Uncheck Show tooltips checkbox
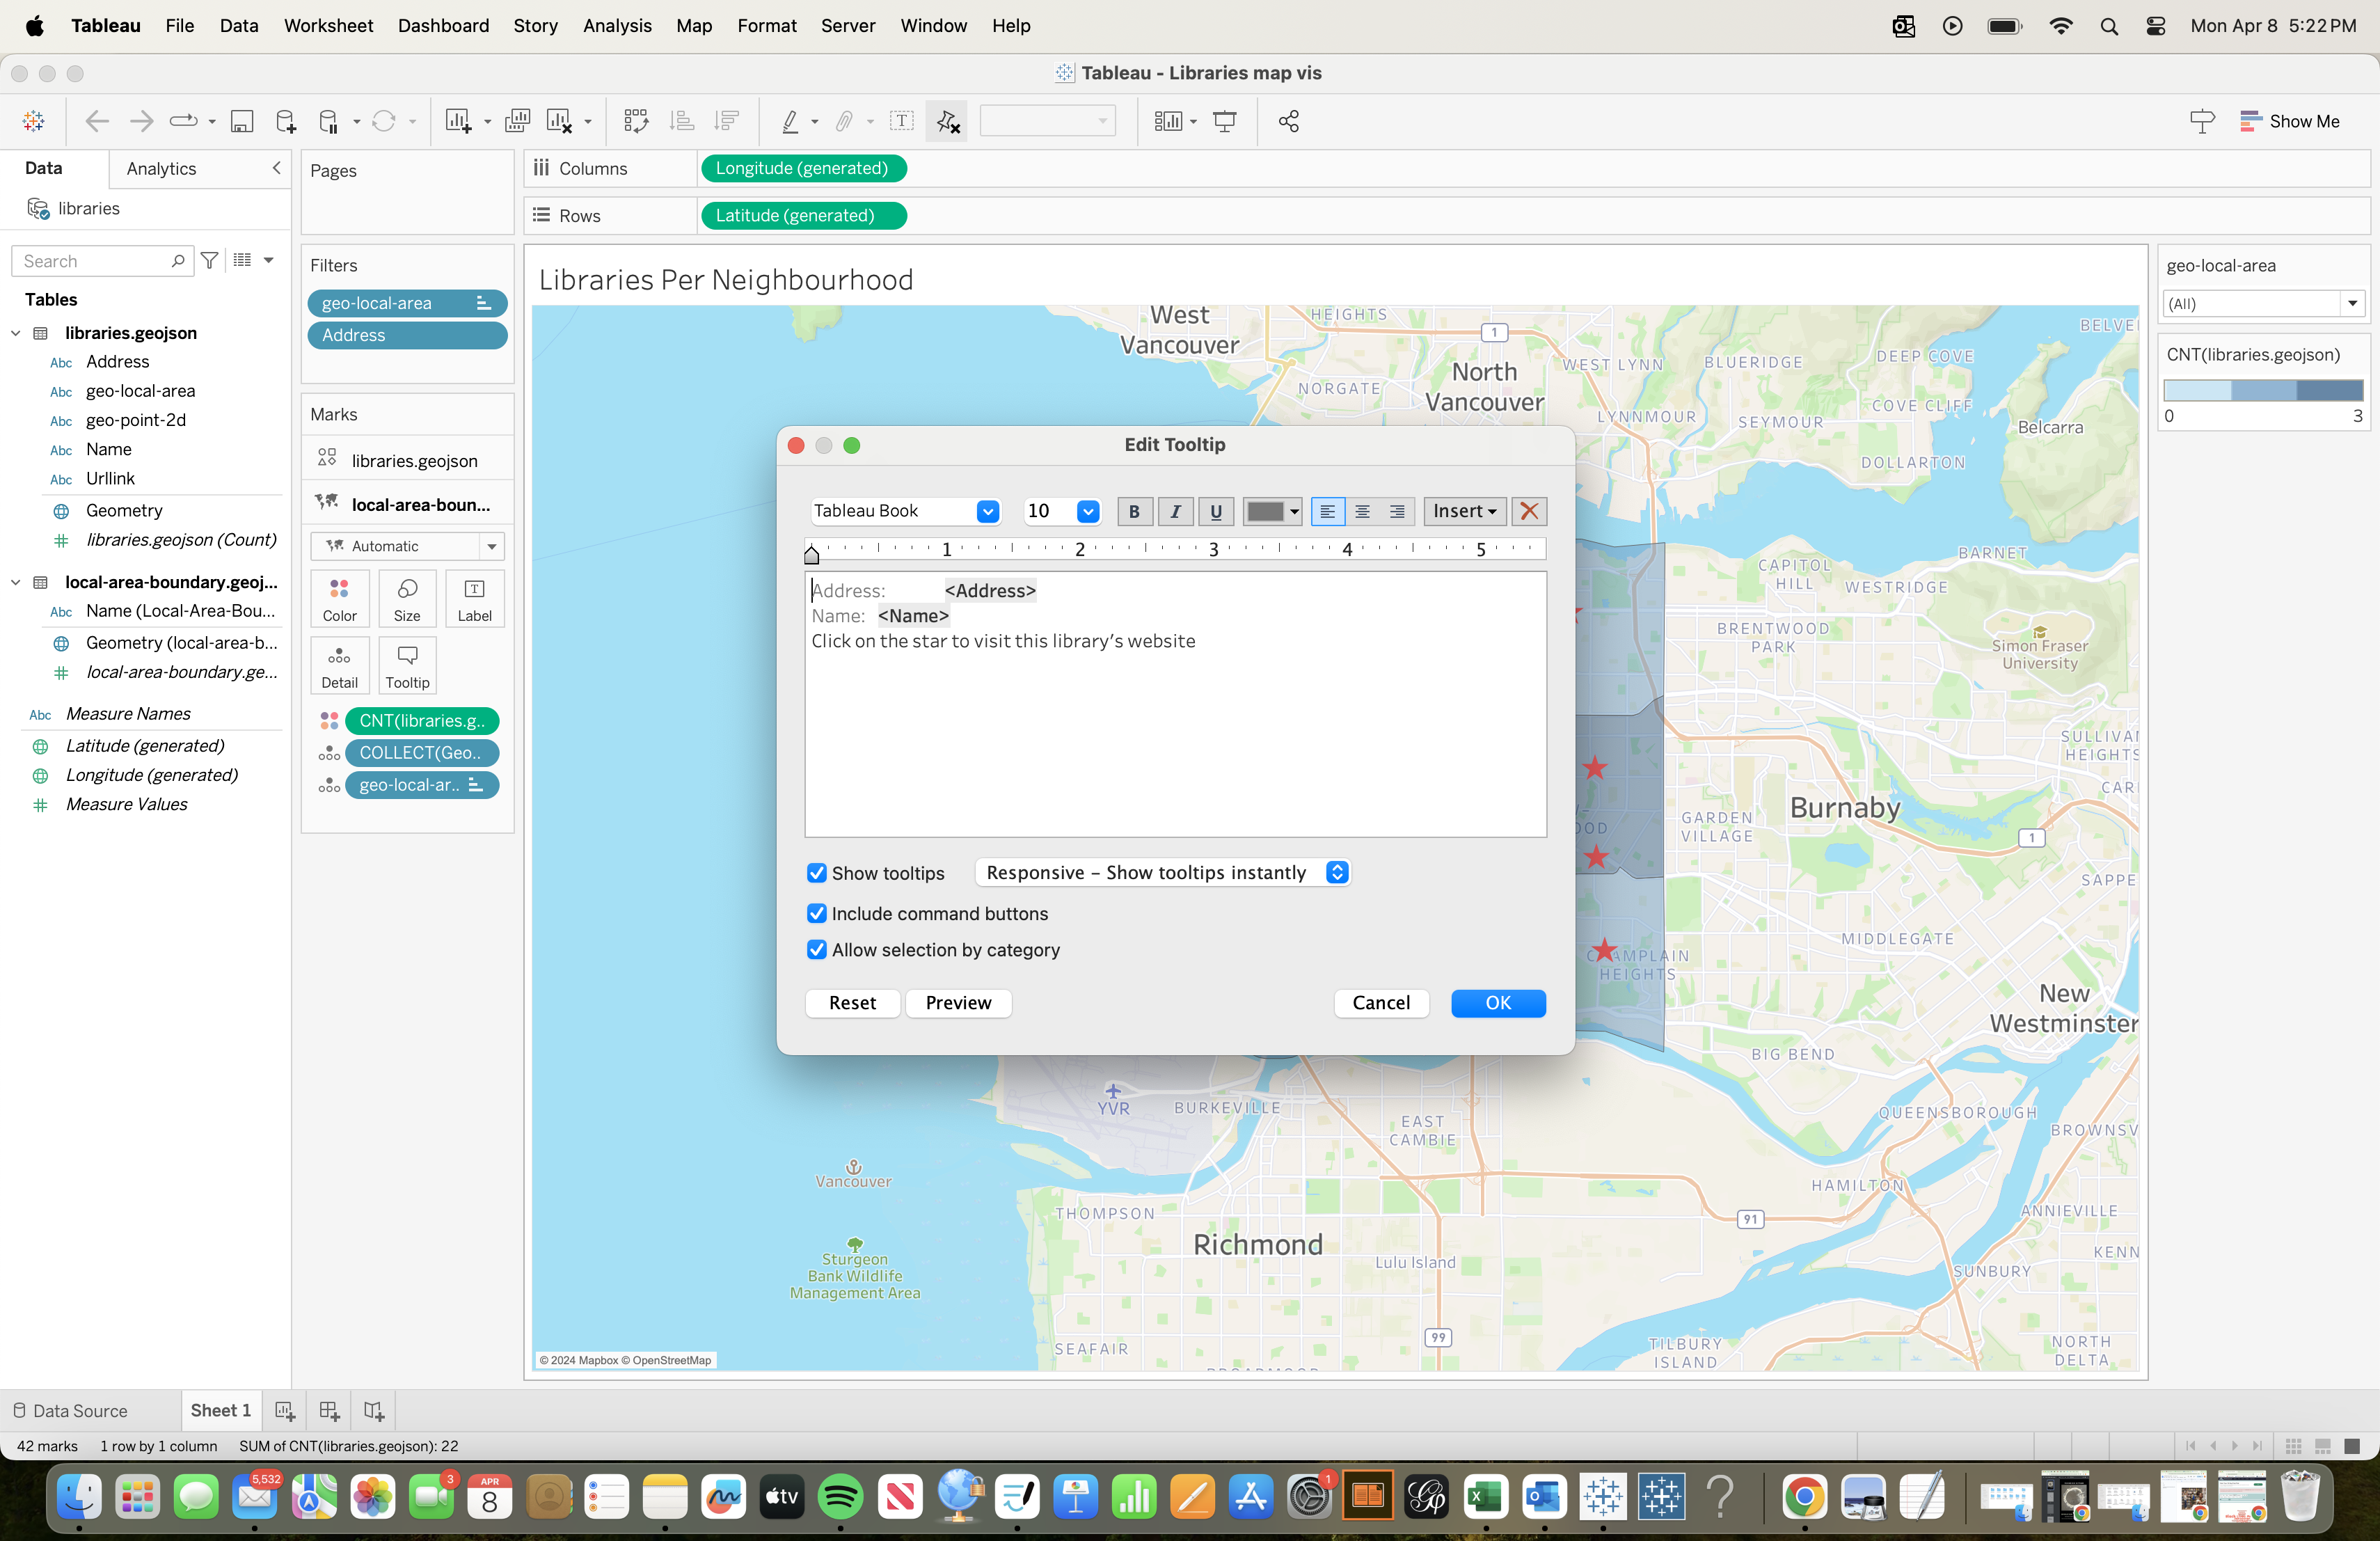This screenshot has width=2380, height=1541. coord(817,873)
